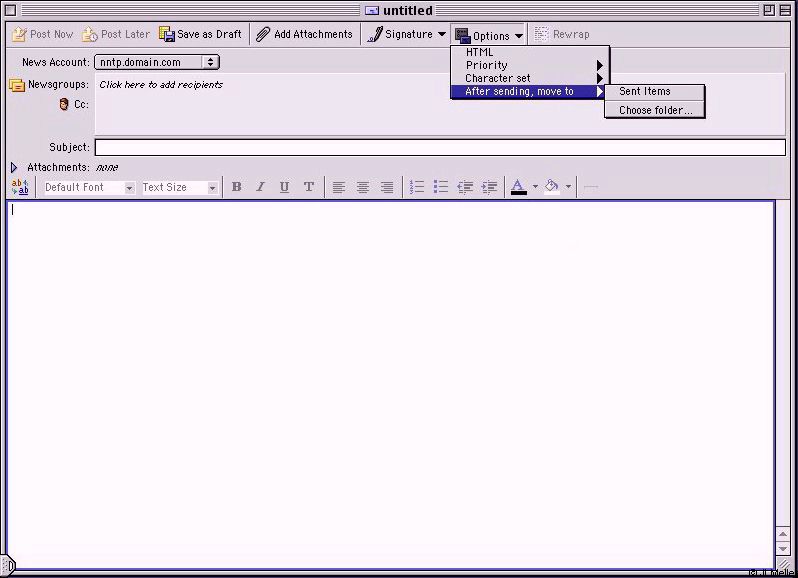Click into the Subject field
Screen dimensions: 798x578
(440, 147)
